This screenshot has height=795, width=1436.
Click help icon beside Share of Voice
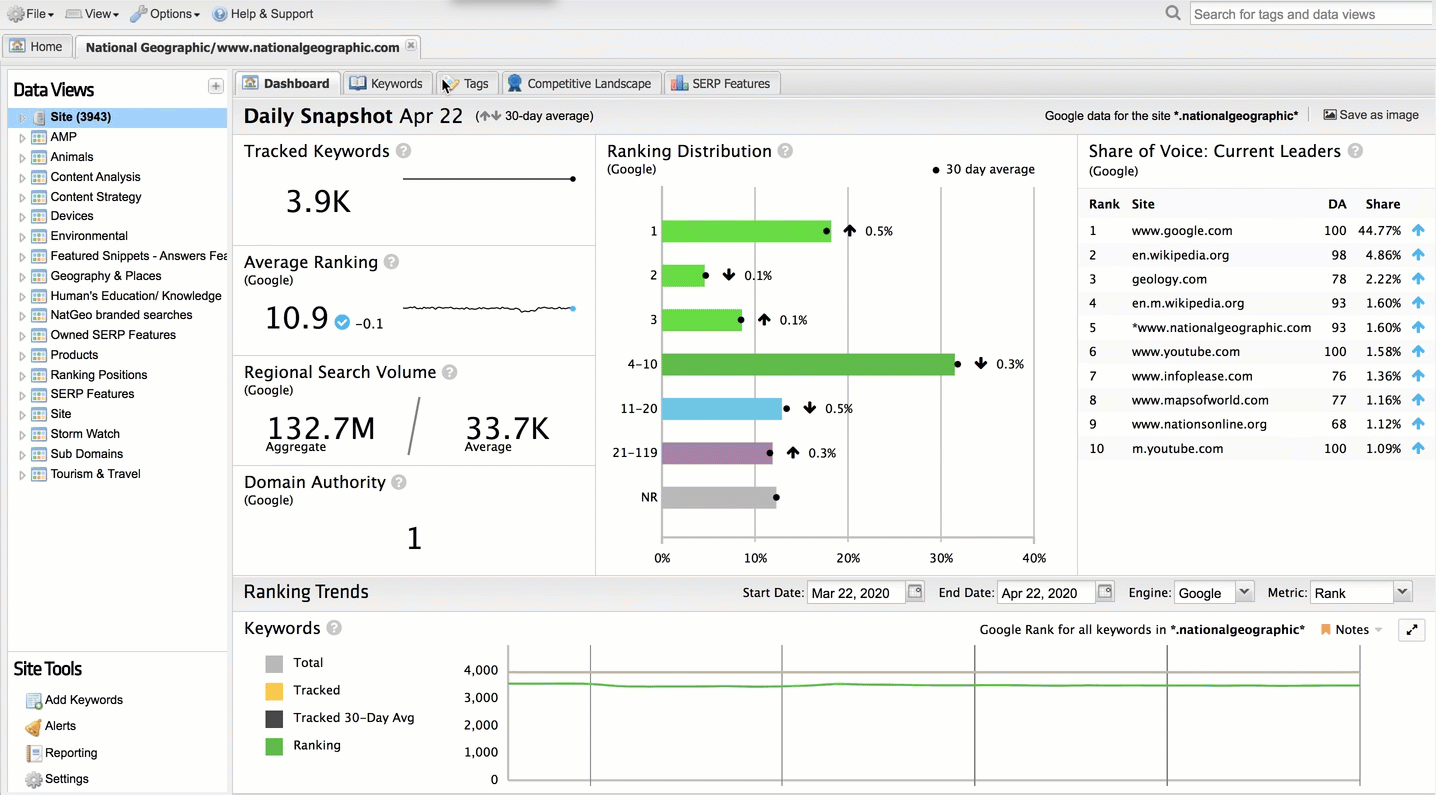1355,151
